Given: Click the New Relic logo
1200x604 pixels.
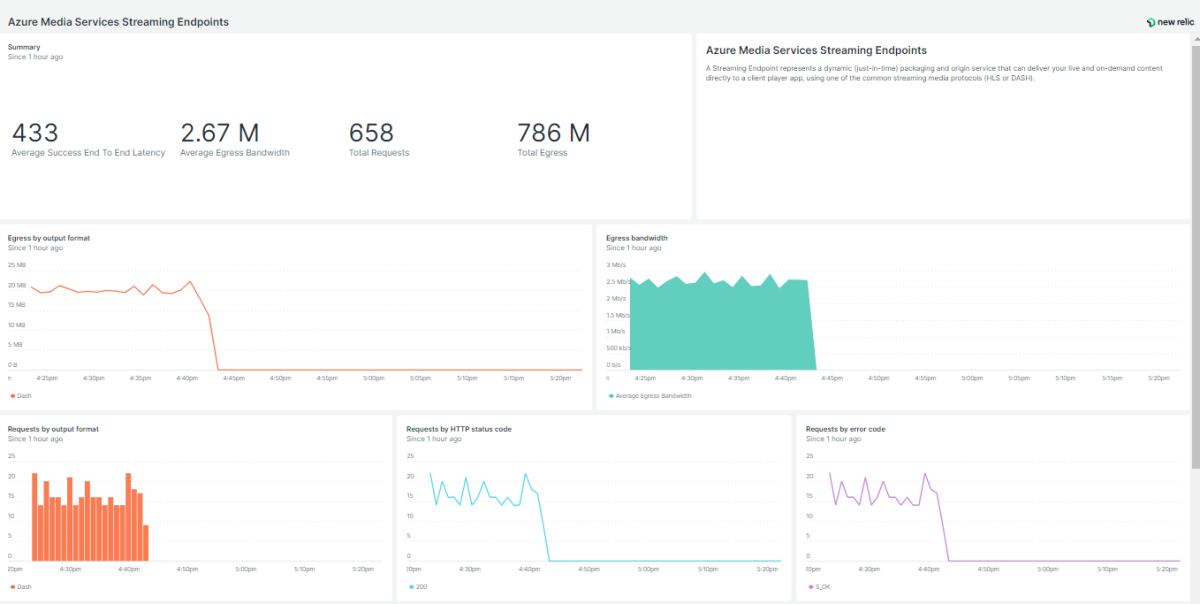Looking at the screenshot, I should coord(1168,21).
